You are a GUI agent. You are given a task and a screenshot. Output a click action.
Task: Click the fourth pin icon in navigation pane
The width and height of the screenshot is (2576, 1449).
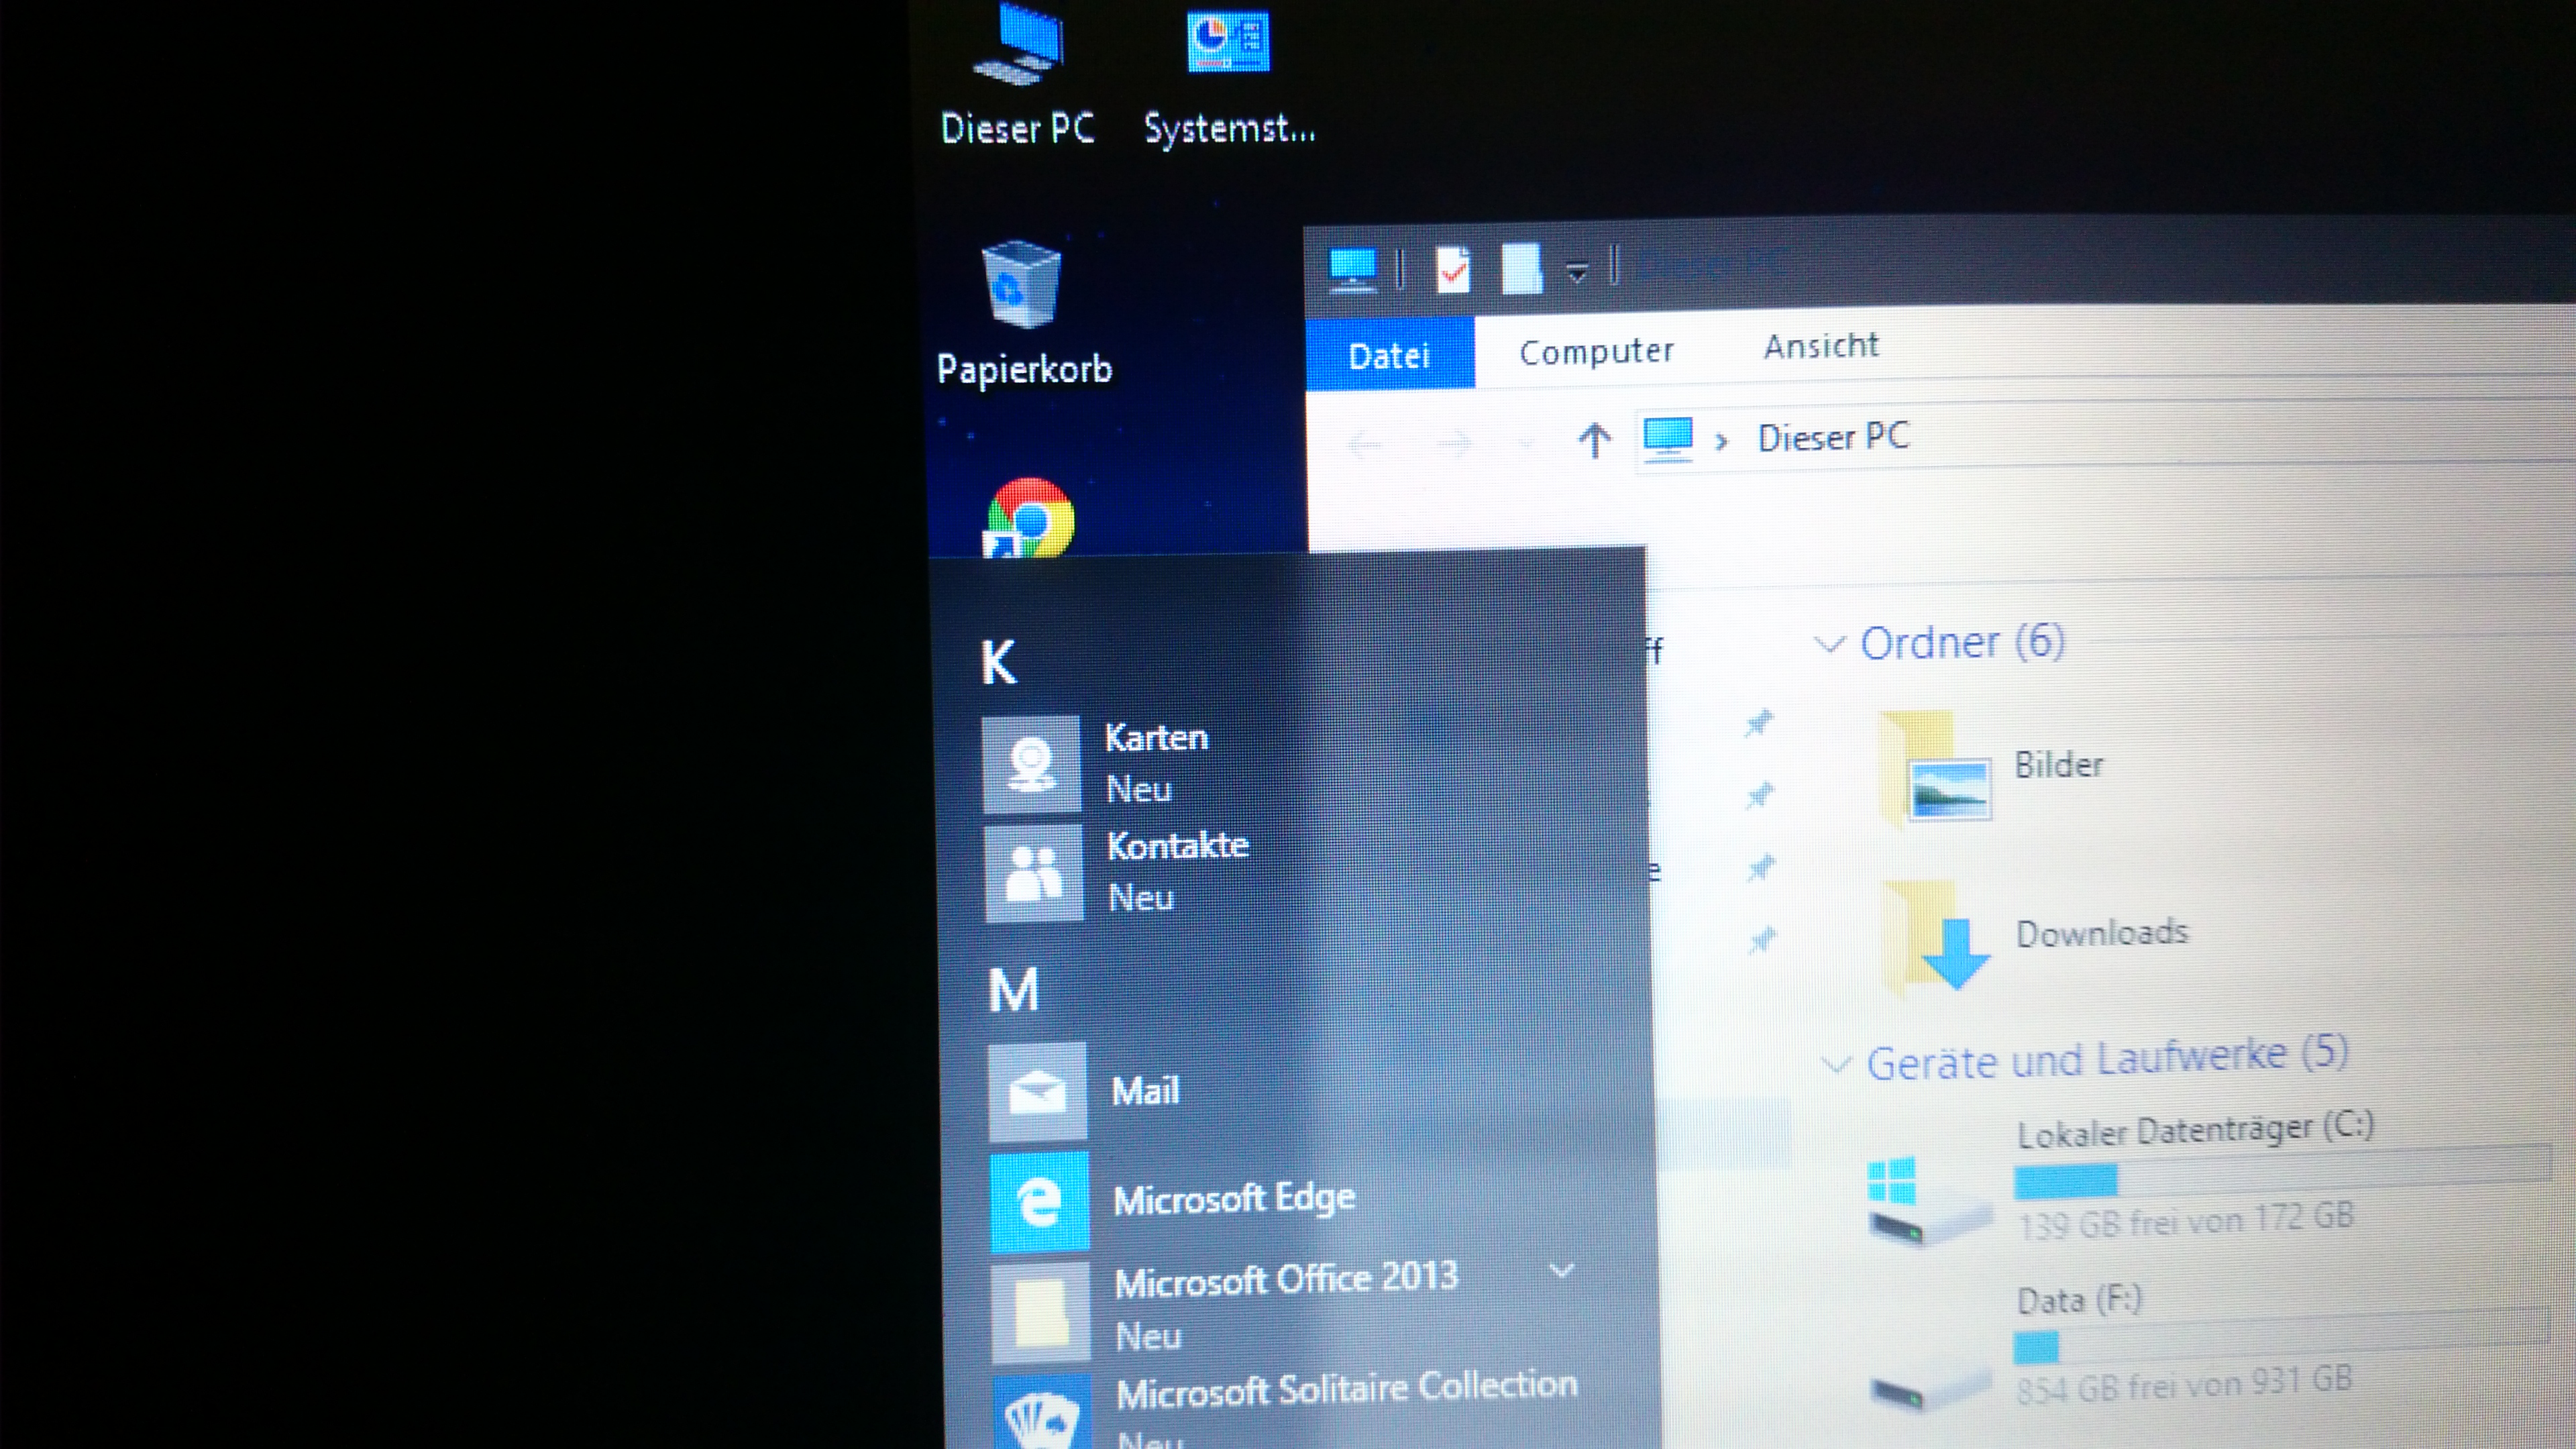point(1761,940)
